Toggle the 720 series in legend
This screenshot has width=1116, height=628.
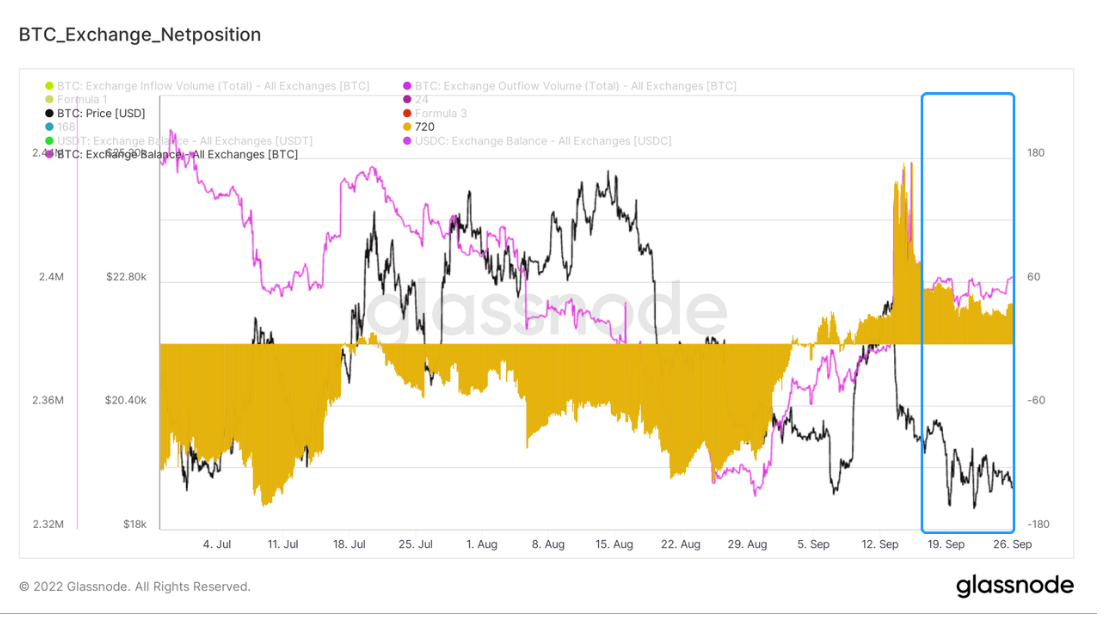(424, 127)
